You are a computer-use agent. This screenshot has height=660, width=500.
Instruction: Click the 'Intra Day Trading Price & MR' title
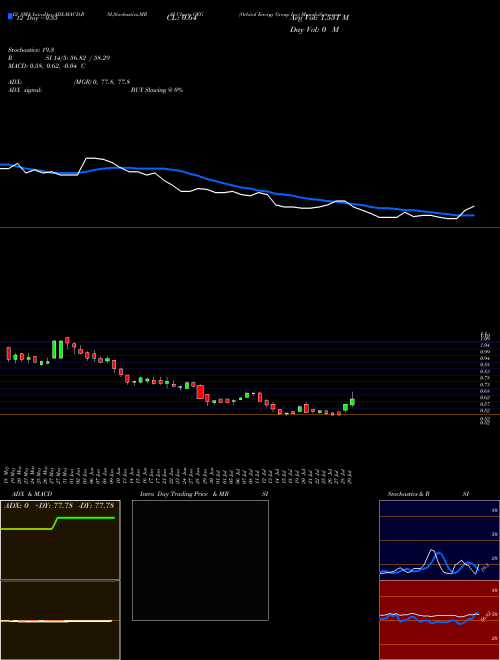[x=185, y=494]
